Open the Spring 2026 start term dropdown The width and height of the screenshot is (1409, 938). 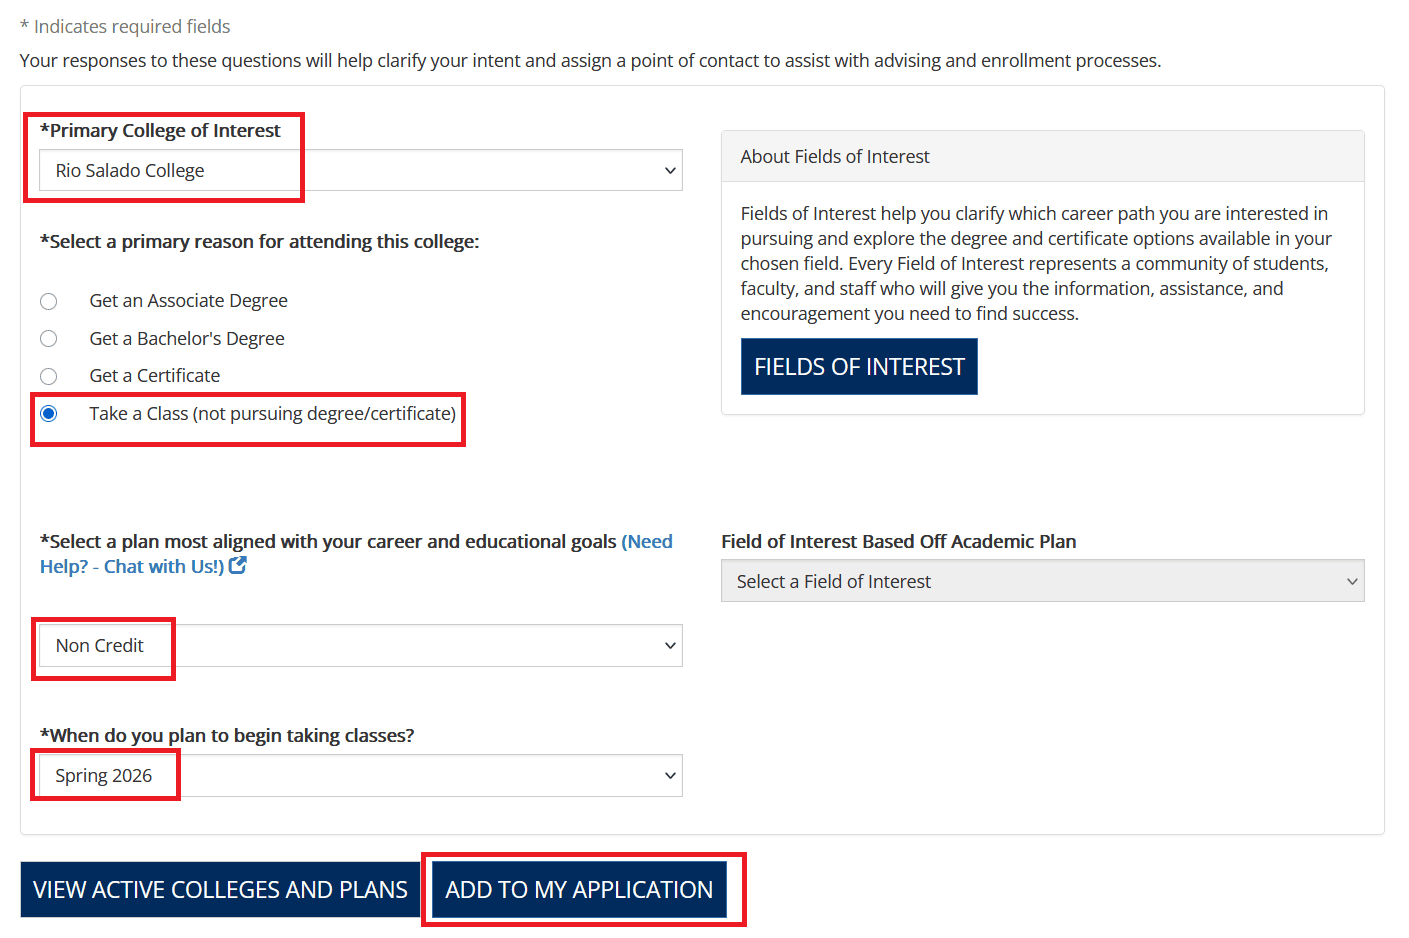coord(360,776)
